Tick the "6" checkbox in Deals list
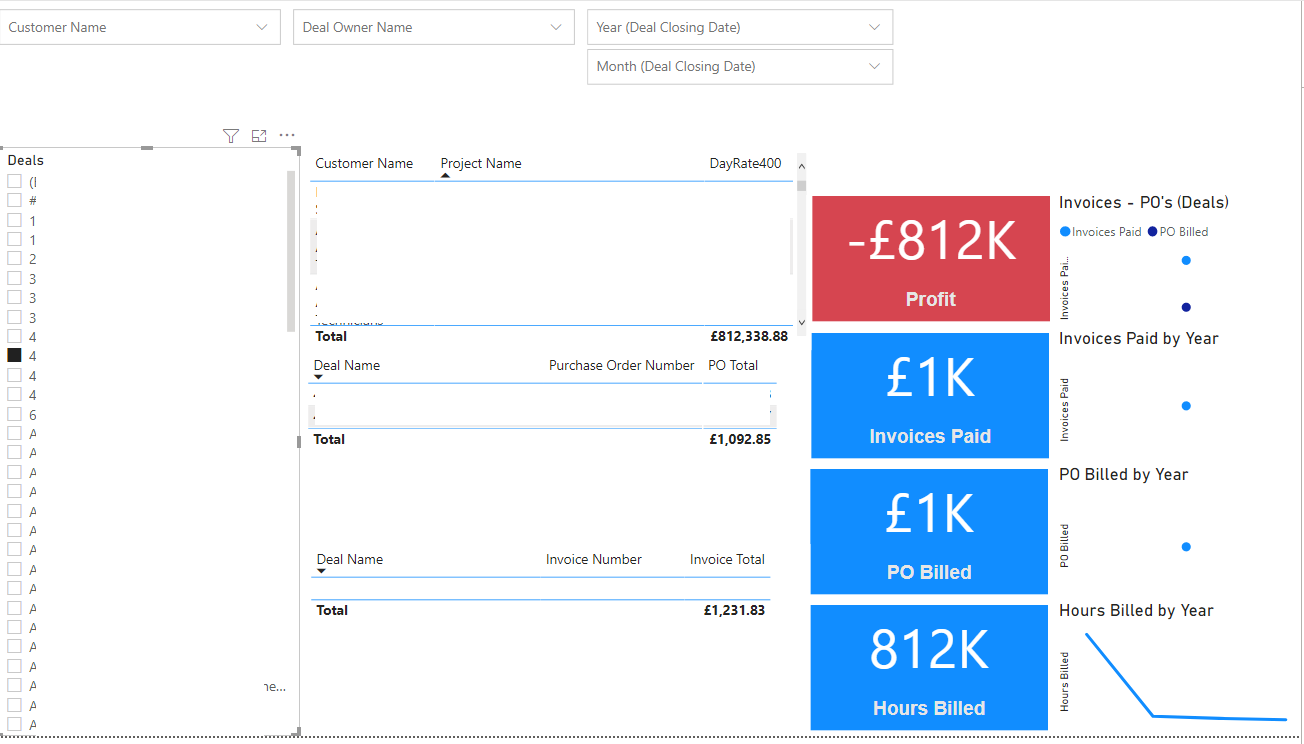The height and width of the screenshot is (744, 1304). (15, 415)
